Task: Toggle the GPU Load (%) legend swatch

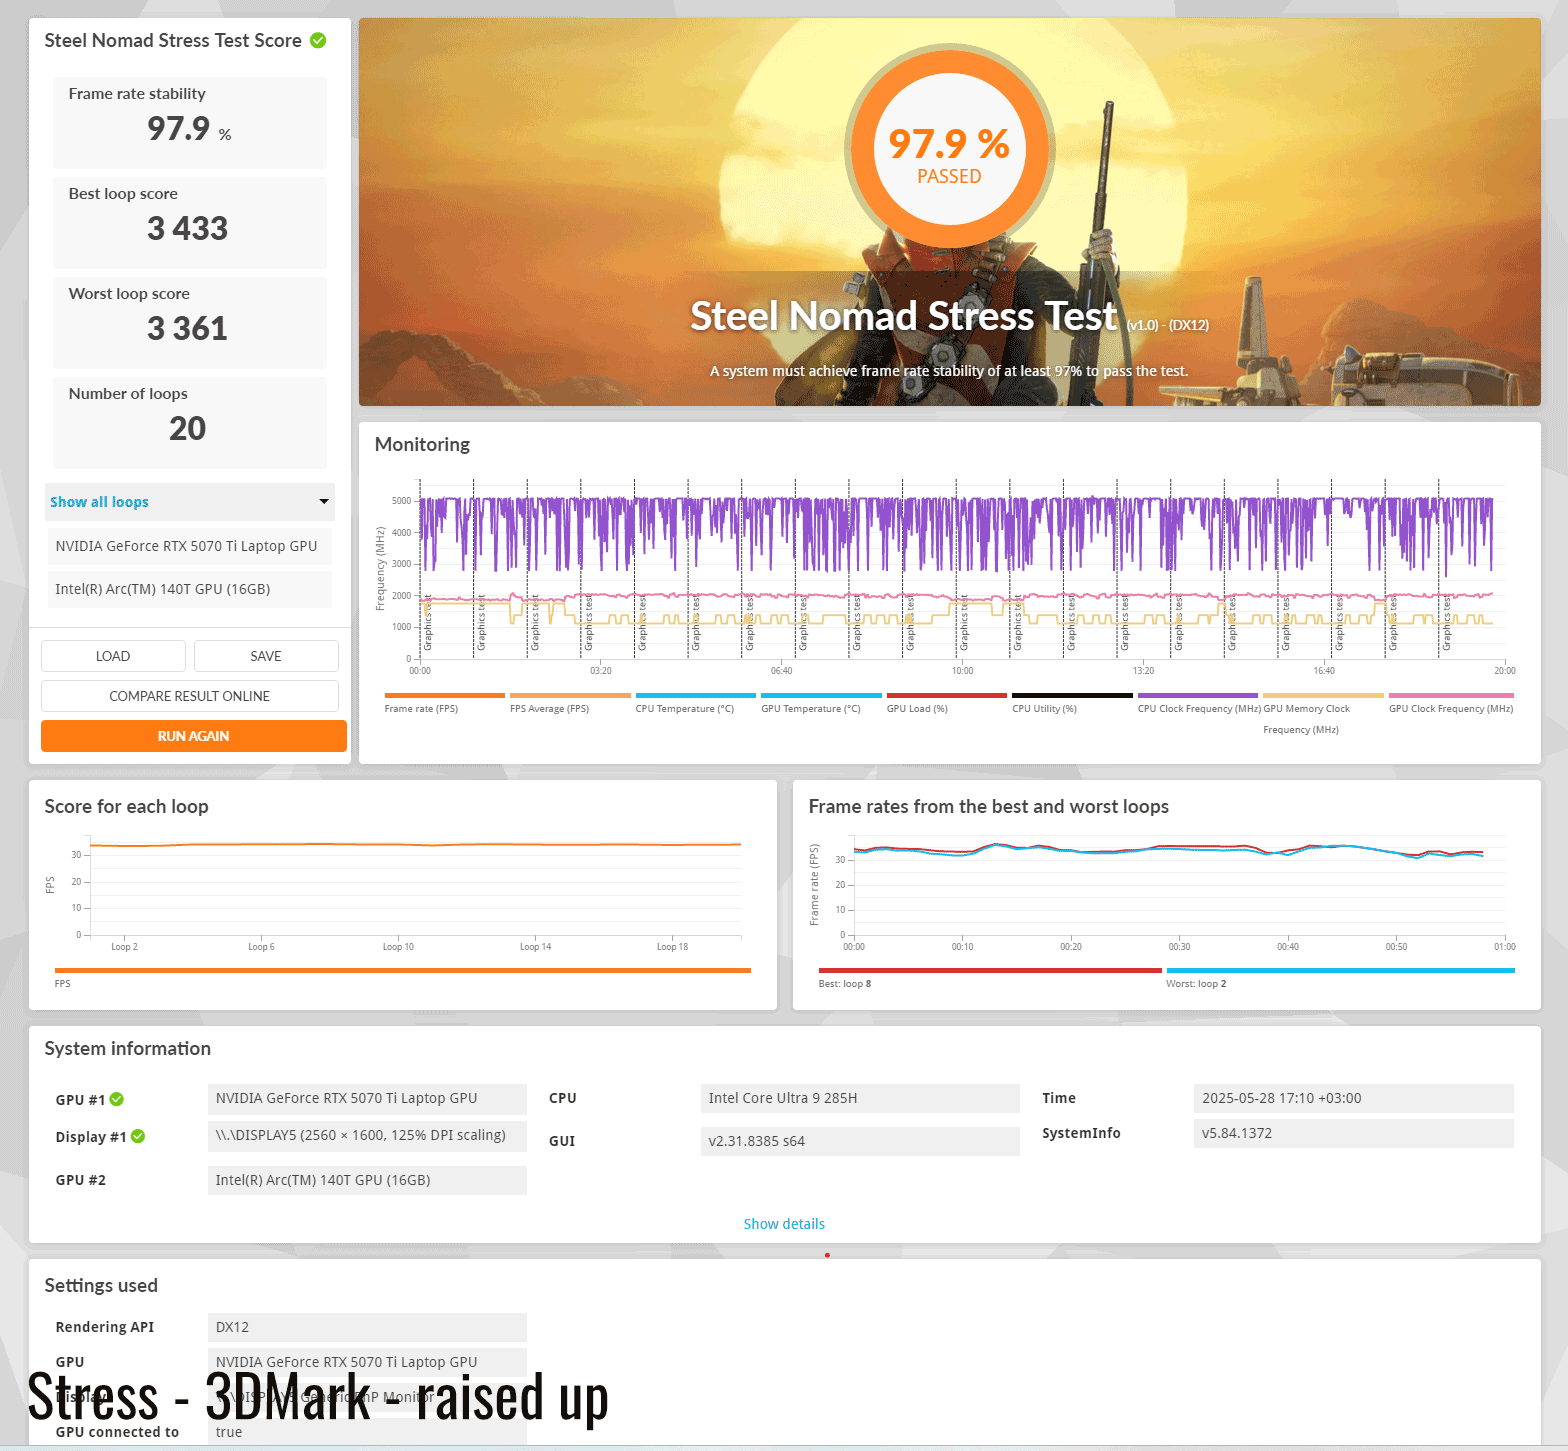Action: (947, 695)
